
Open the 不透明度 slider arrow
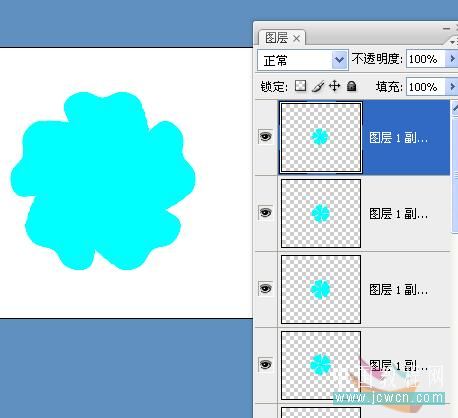click(452, 59)
